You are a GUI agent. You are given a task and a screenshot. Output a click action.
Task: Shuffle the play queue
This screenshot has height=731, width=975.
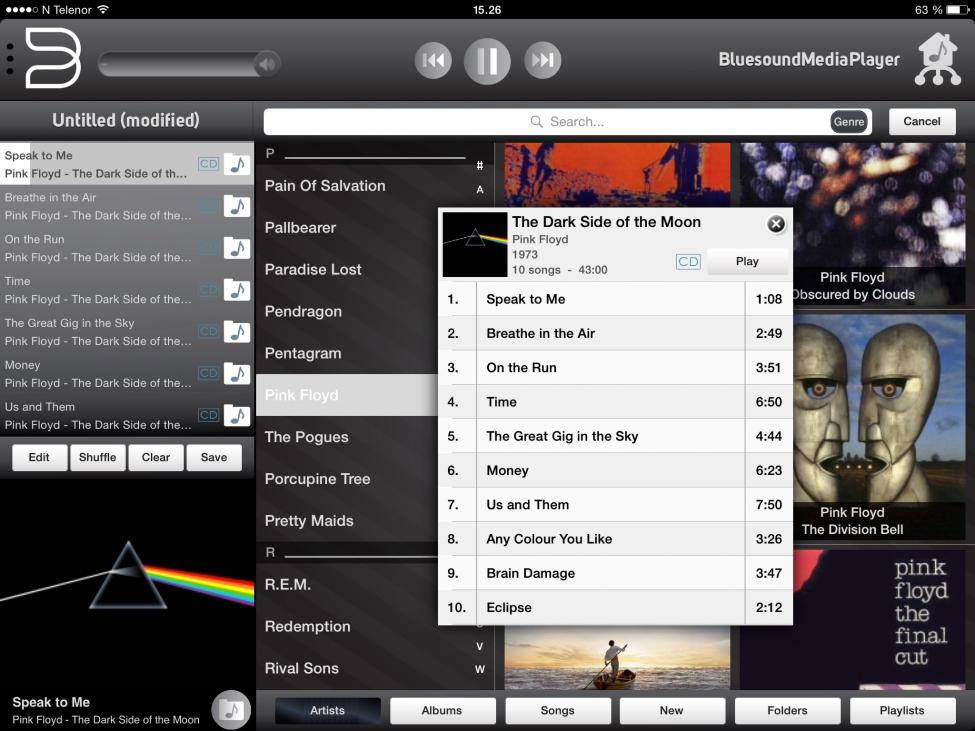(x=98, y=457)
